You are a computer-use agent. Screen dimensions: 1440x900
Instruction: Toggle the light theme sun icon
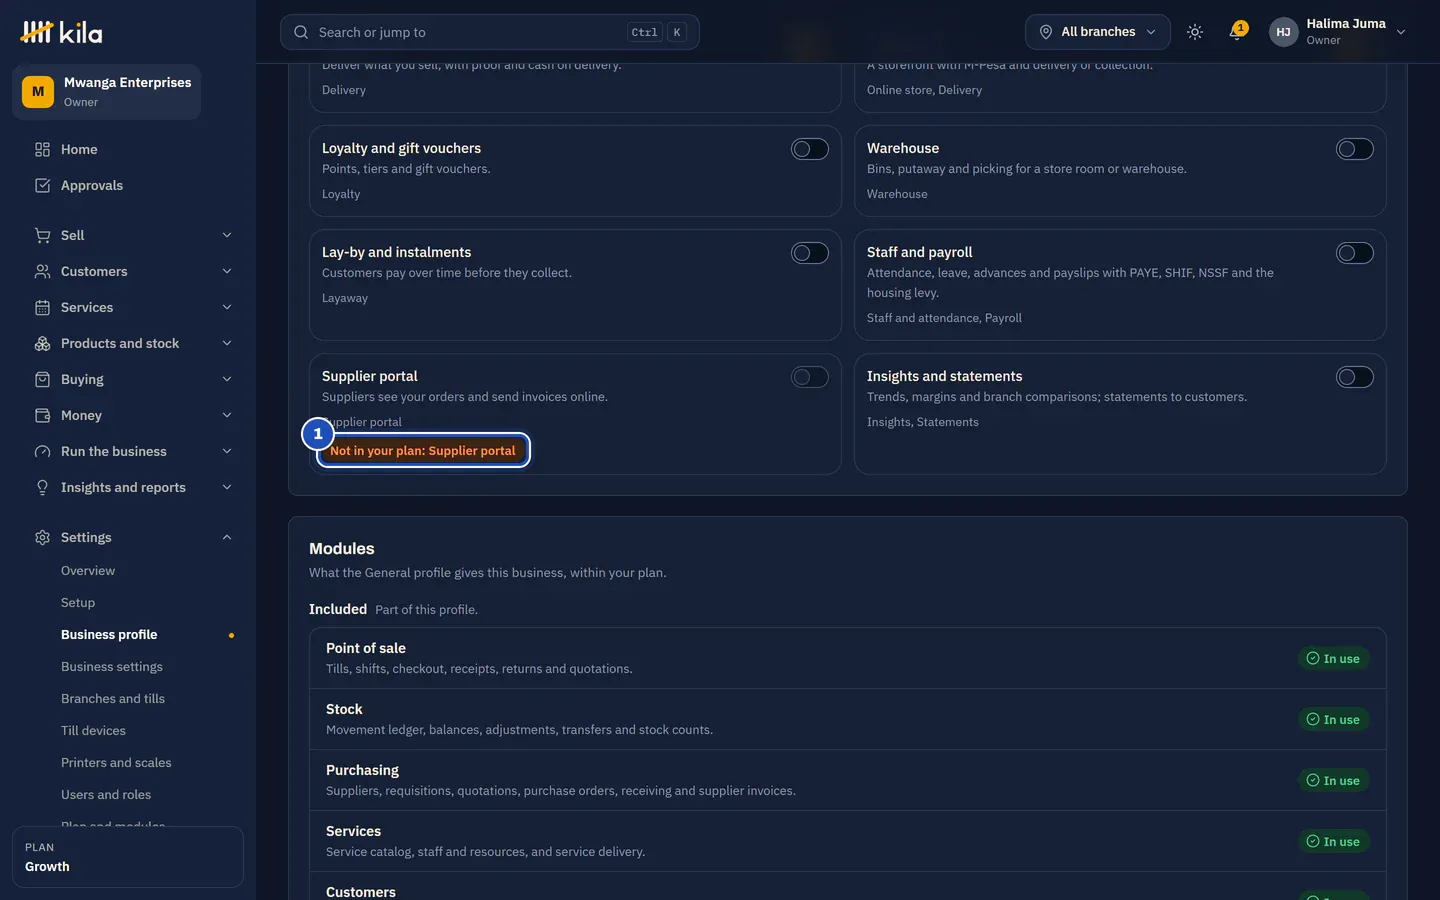[x=1194, y=32]
